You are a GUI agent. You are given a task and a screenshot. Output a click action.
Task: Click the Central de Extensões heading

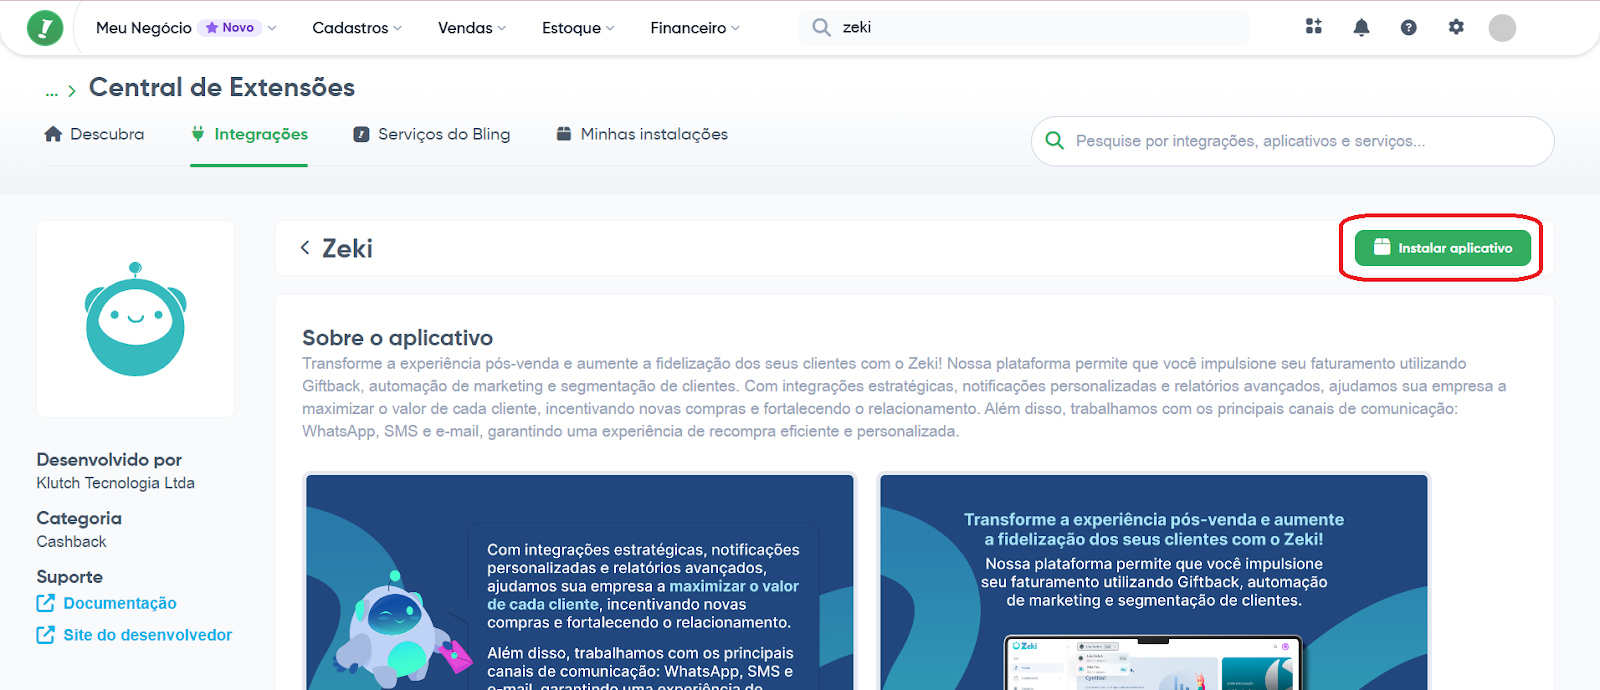pyautogui.click(x=222, y=88)
